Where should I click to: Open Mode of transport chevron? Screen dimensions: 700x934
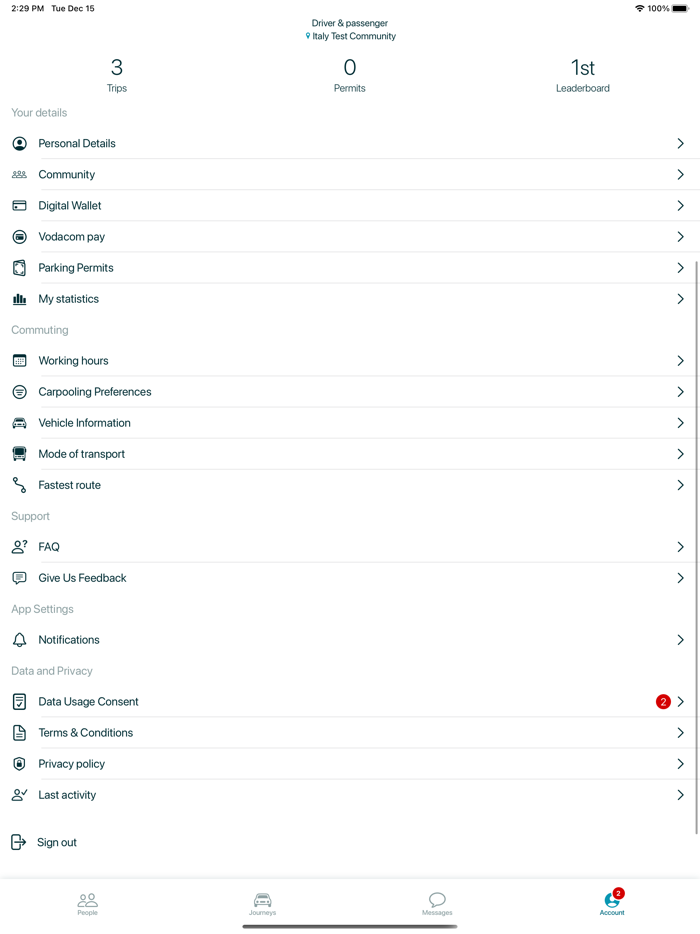pos(680,454)
